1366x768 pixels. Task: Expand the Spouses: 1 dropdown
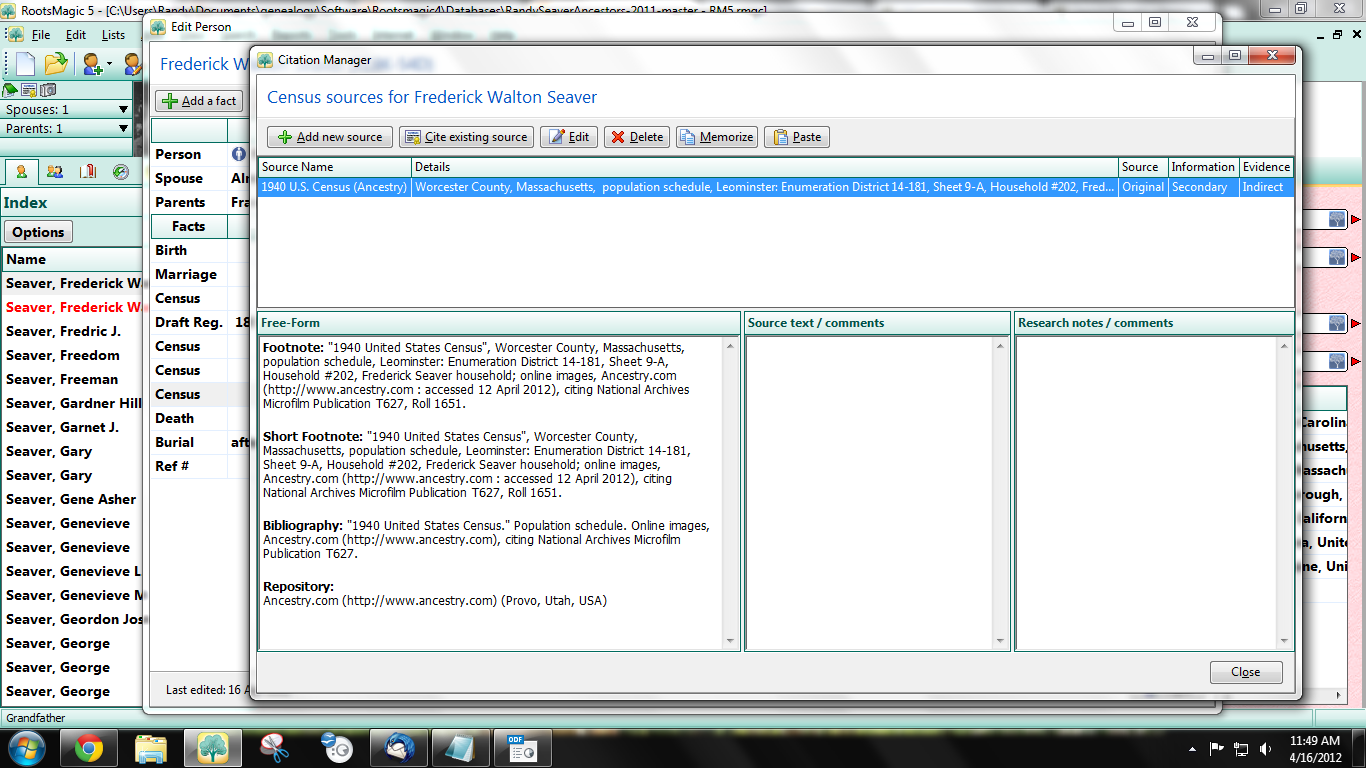(x=125, y=108)
